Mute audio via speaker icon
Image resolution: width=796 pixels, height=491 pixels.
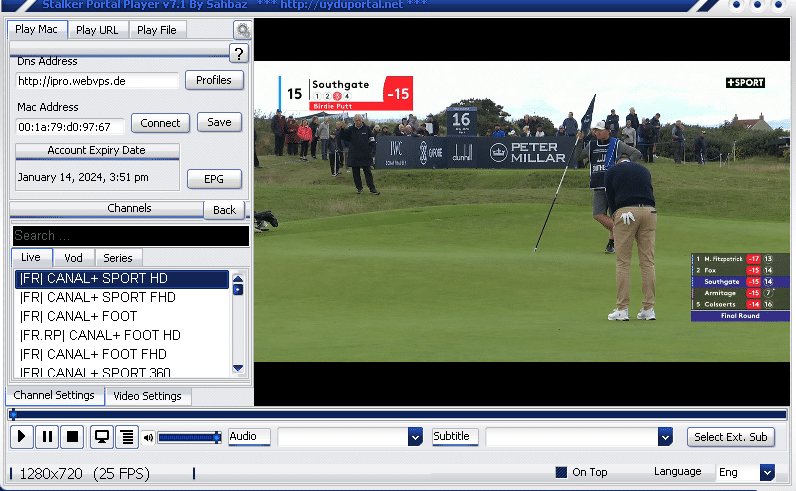pos(148,437)
